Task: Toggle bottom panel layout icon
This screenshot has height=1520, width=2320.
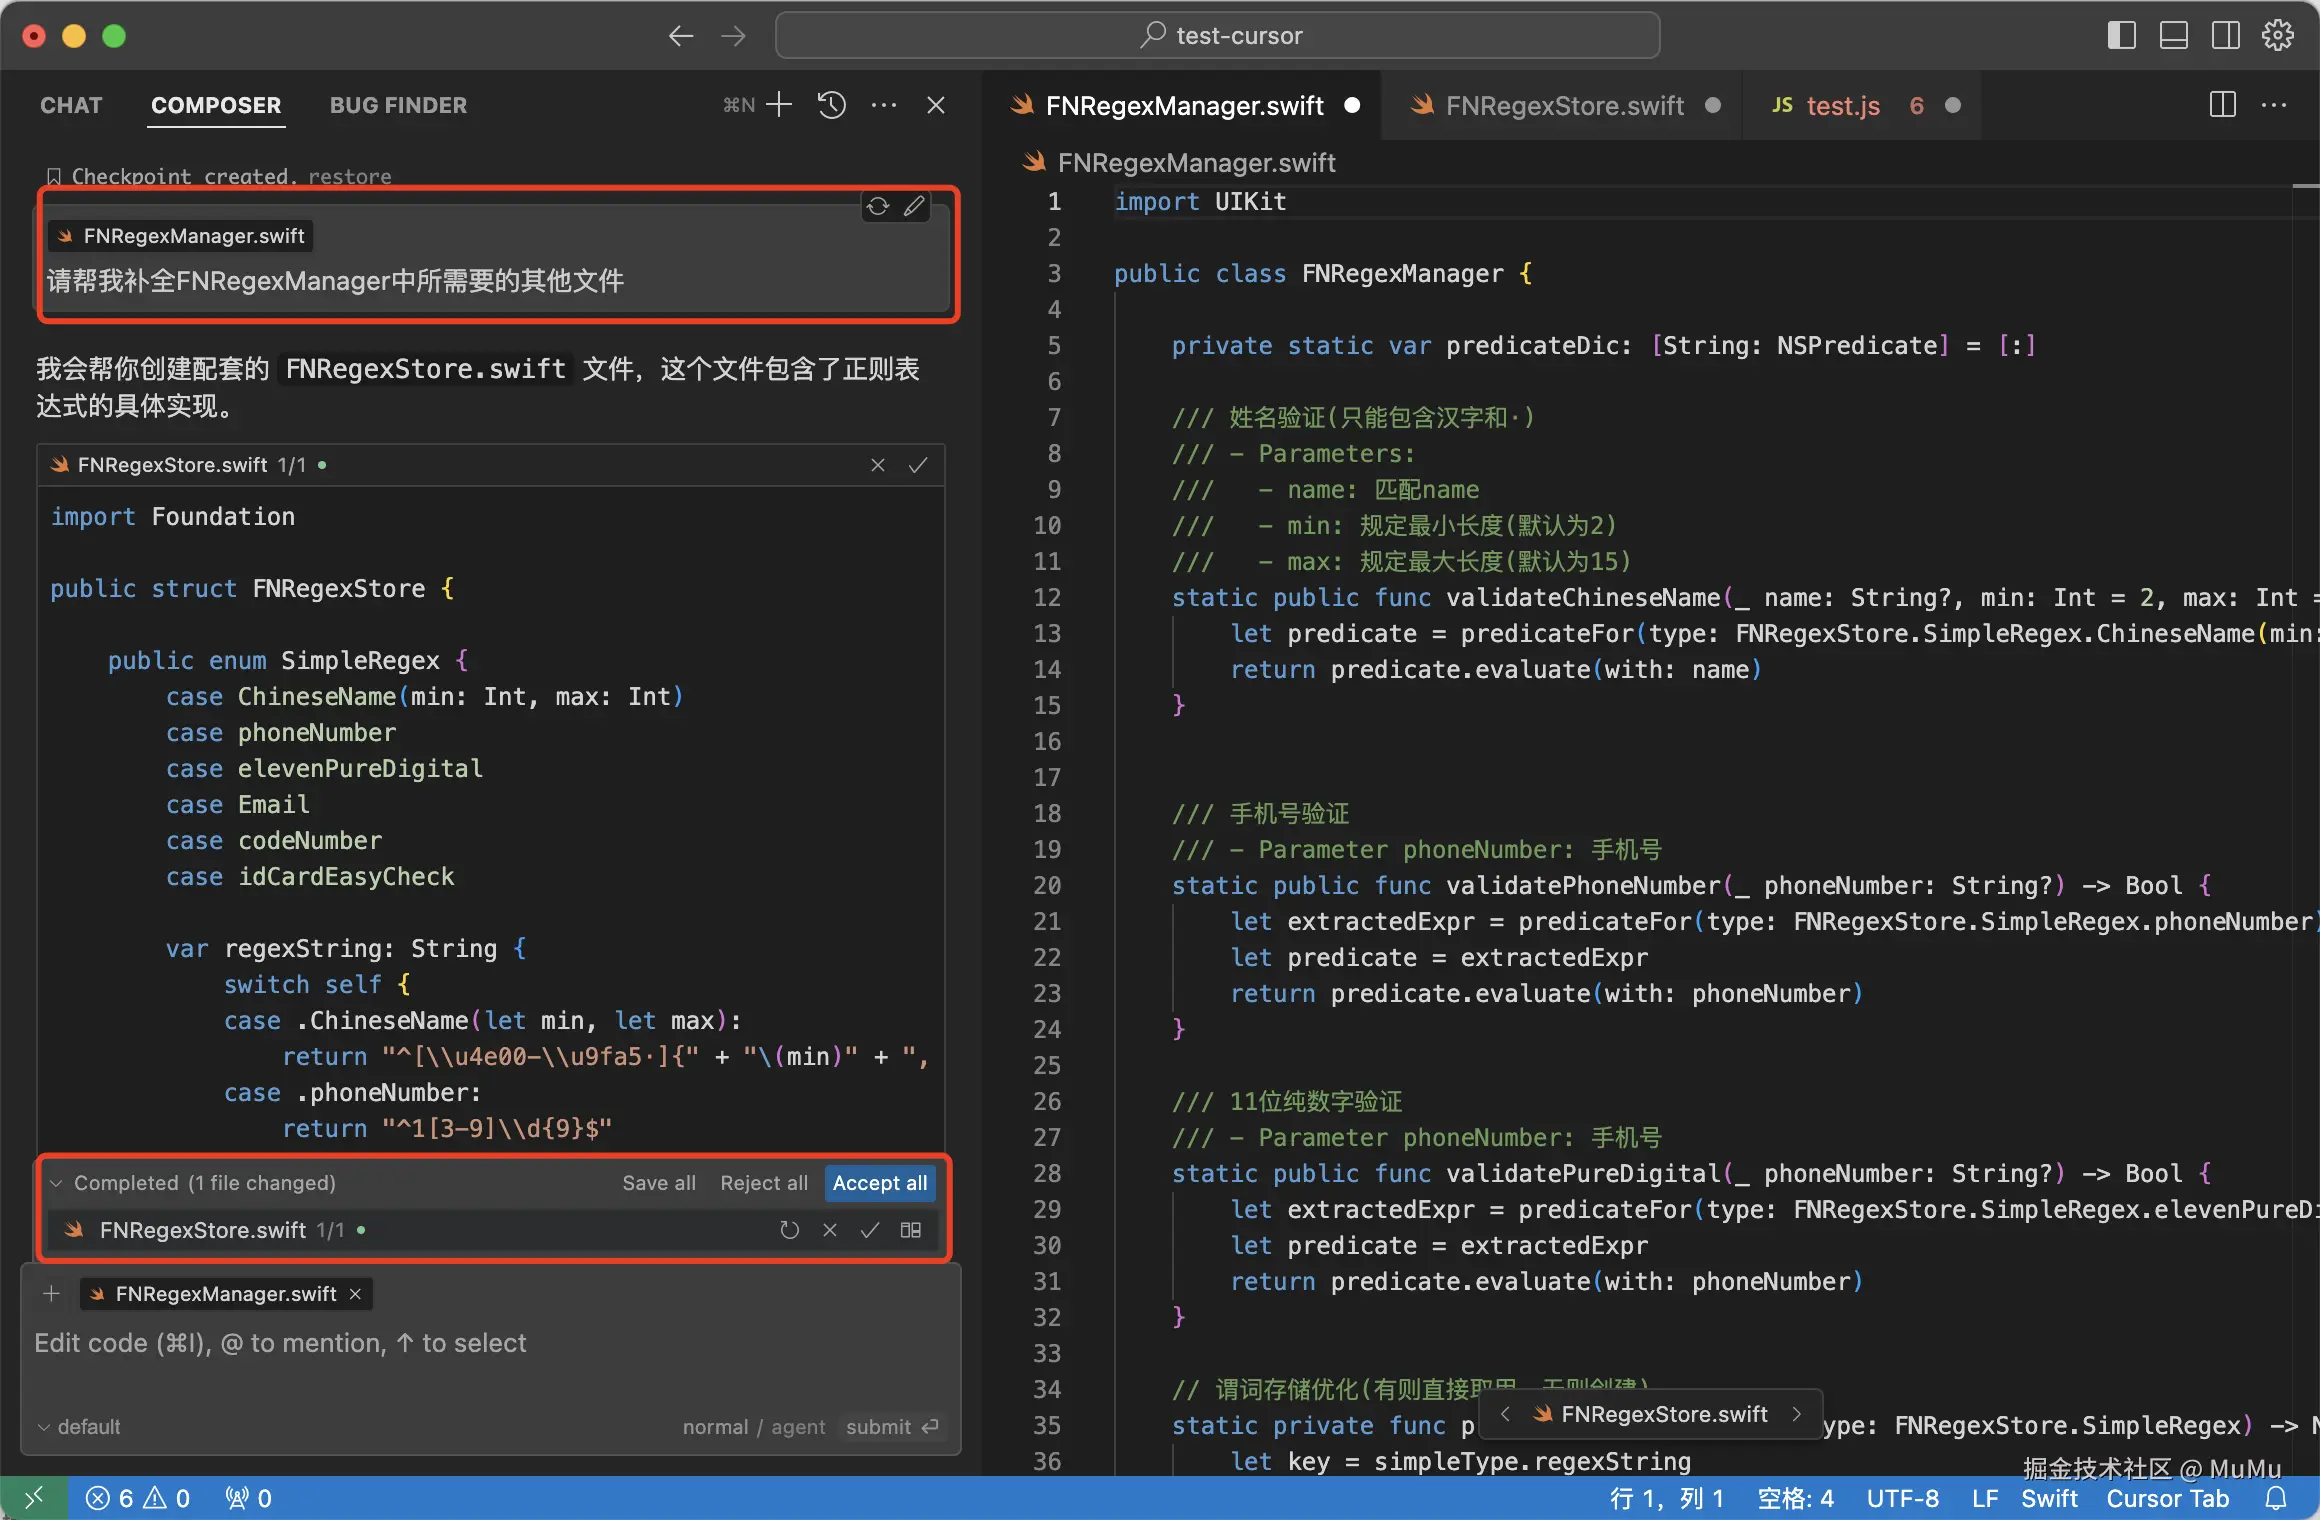Action: 2173,36
